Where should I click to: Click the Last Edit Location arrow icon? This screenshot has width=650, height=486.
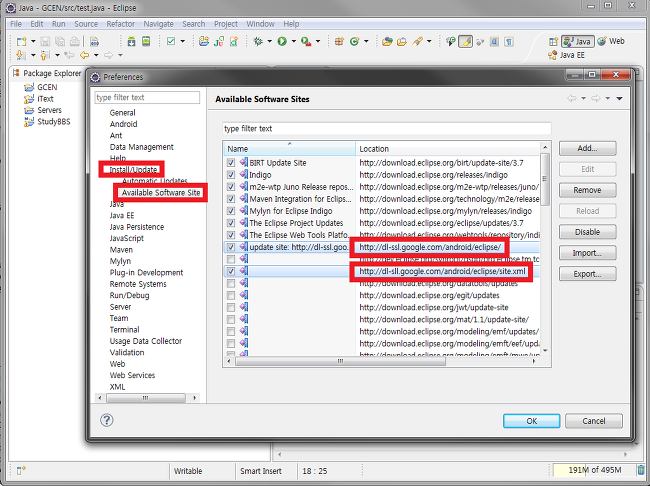click(69, 55)
